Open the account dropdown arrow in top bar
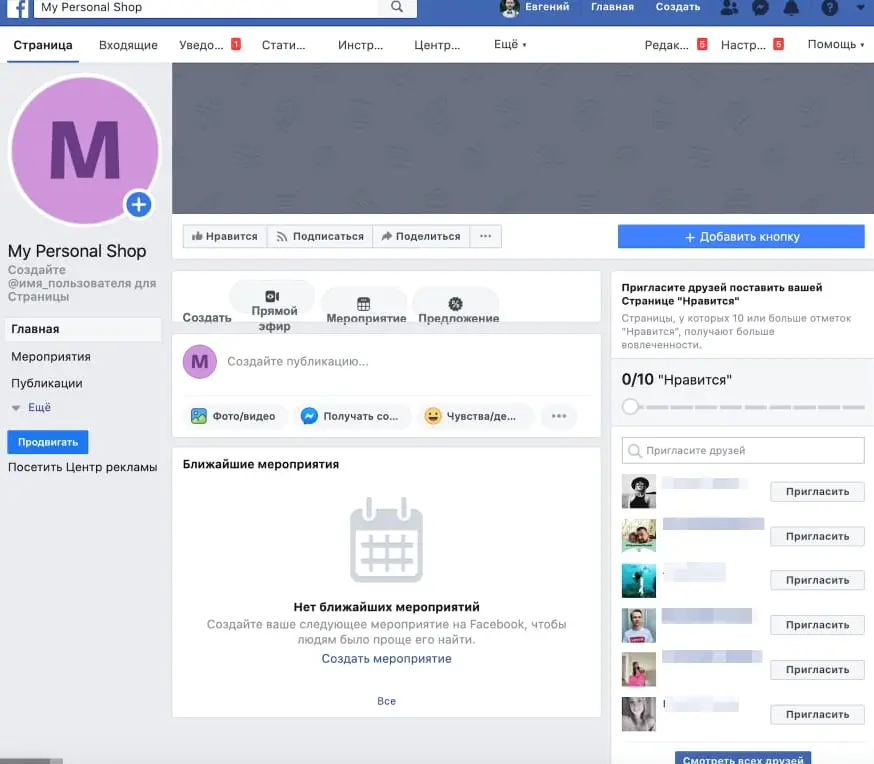 click(x=860, y=7)
